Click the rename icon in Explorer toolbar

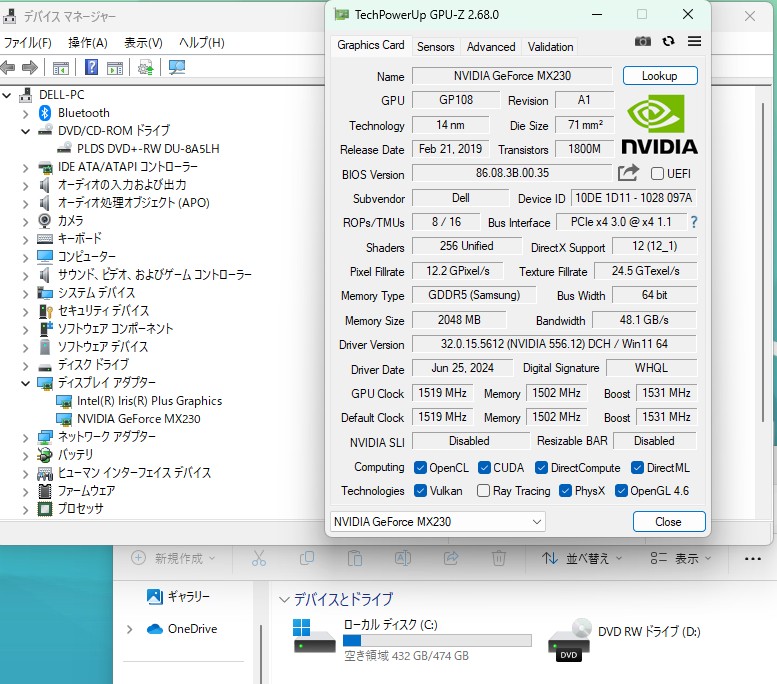[x=402, y=558]
